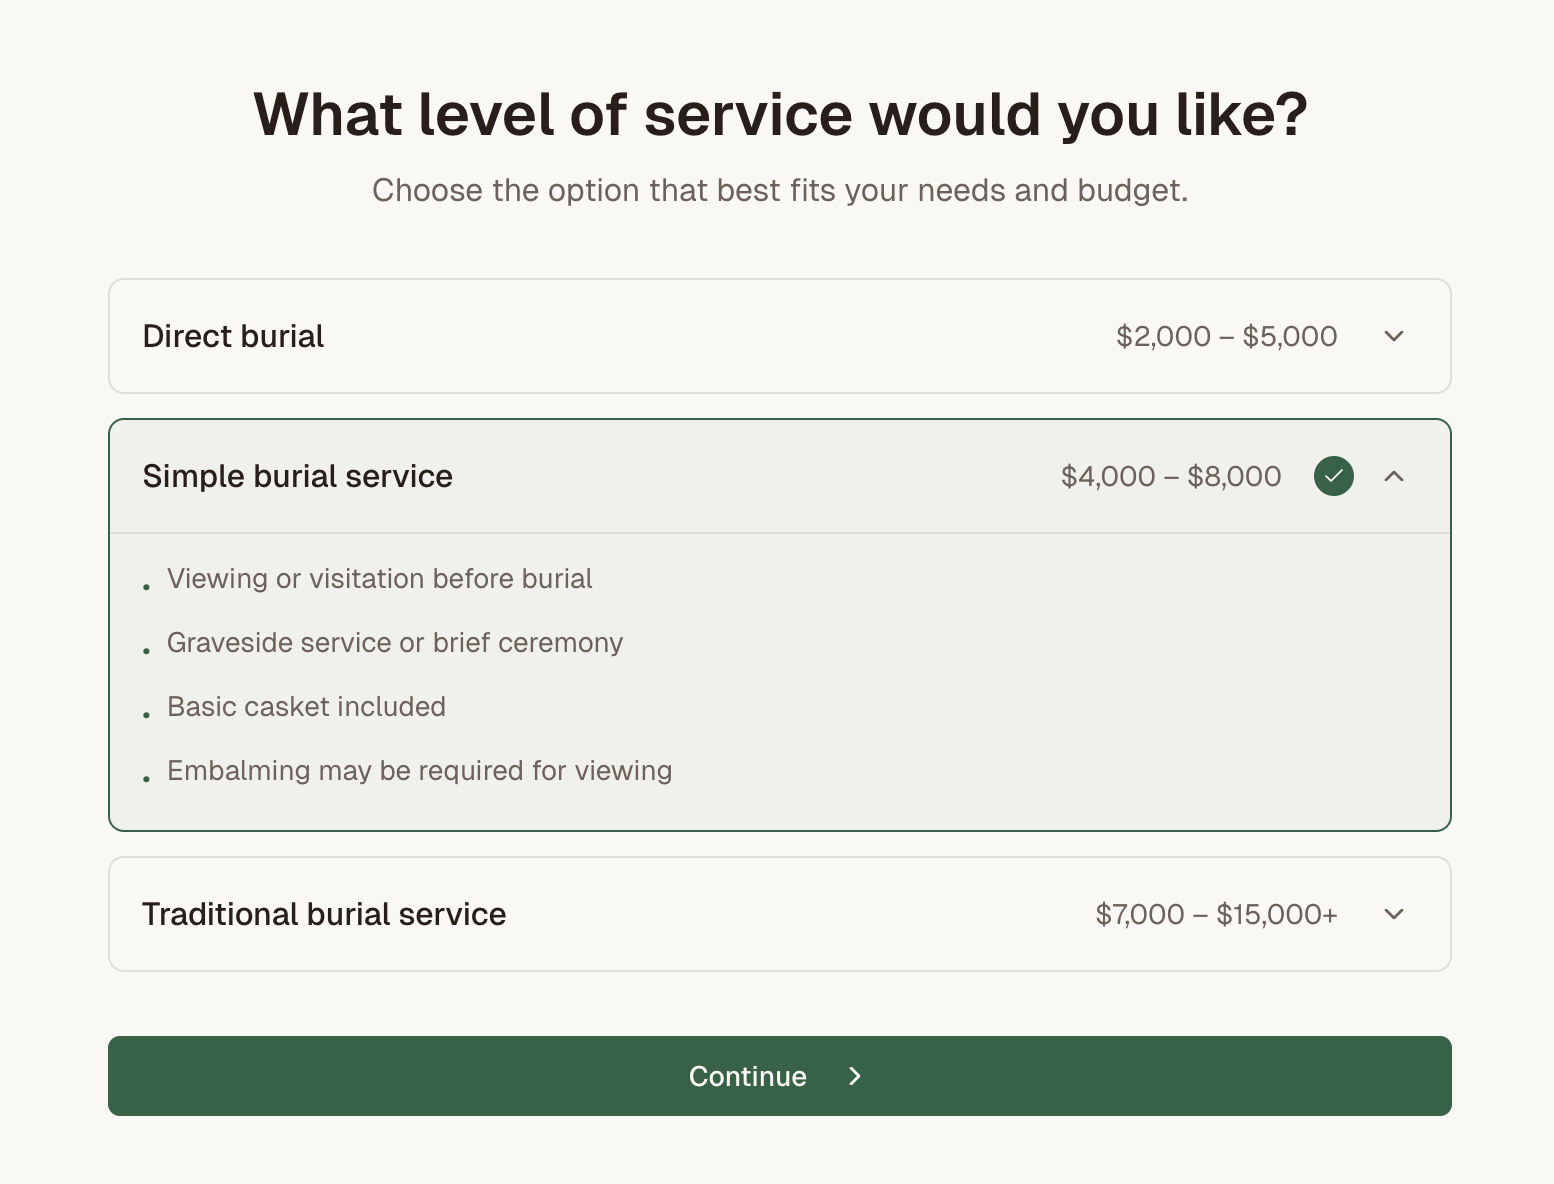Select the Traditional burial service title
This screenshot has width=1554, height=1184.
[324, 914]
